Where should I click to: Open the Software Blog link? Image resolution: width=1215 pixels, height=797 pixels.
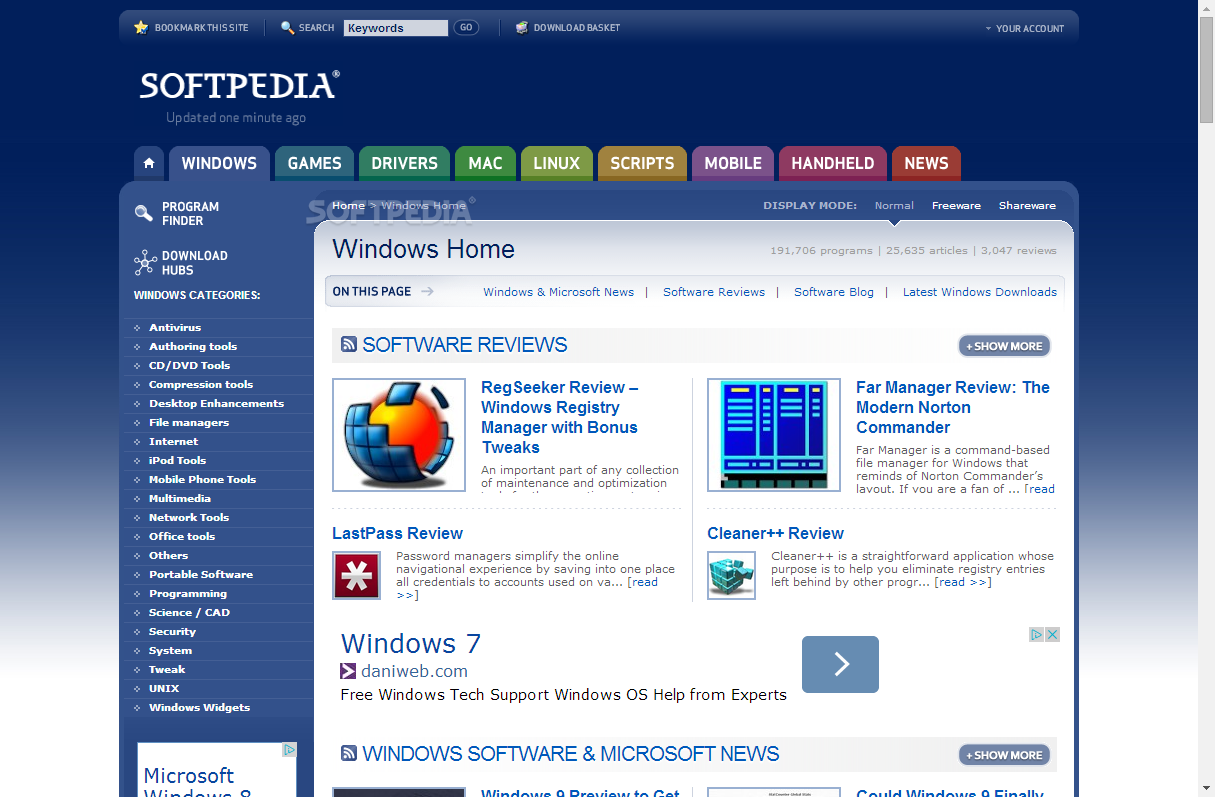(x=834, y=292)
